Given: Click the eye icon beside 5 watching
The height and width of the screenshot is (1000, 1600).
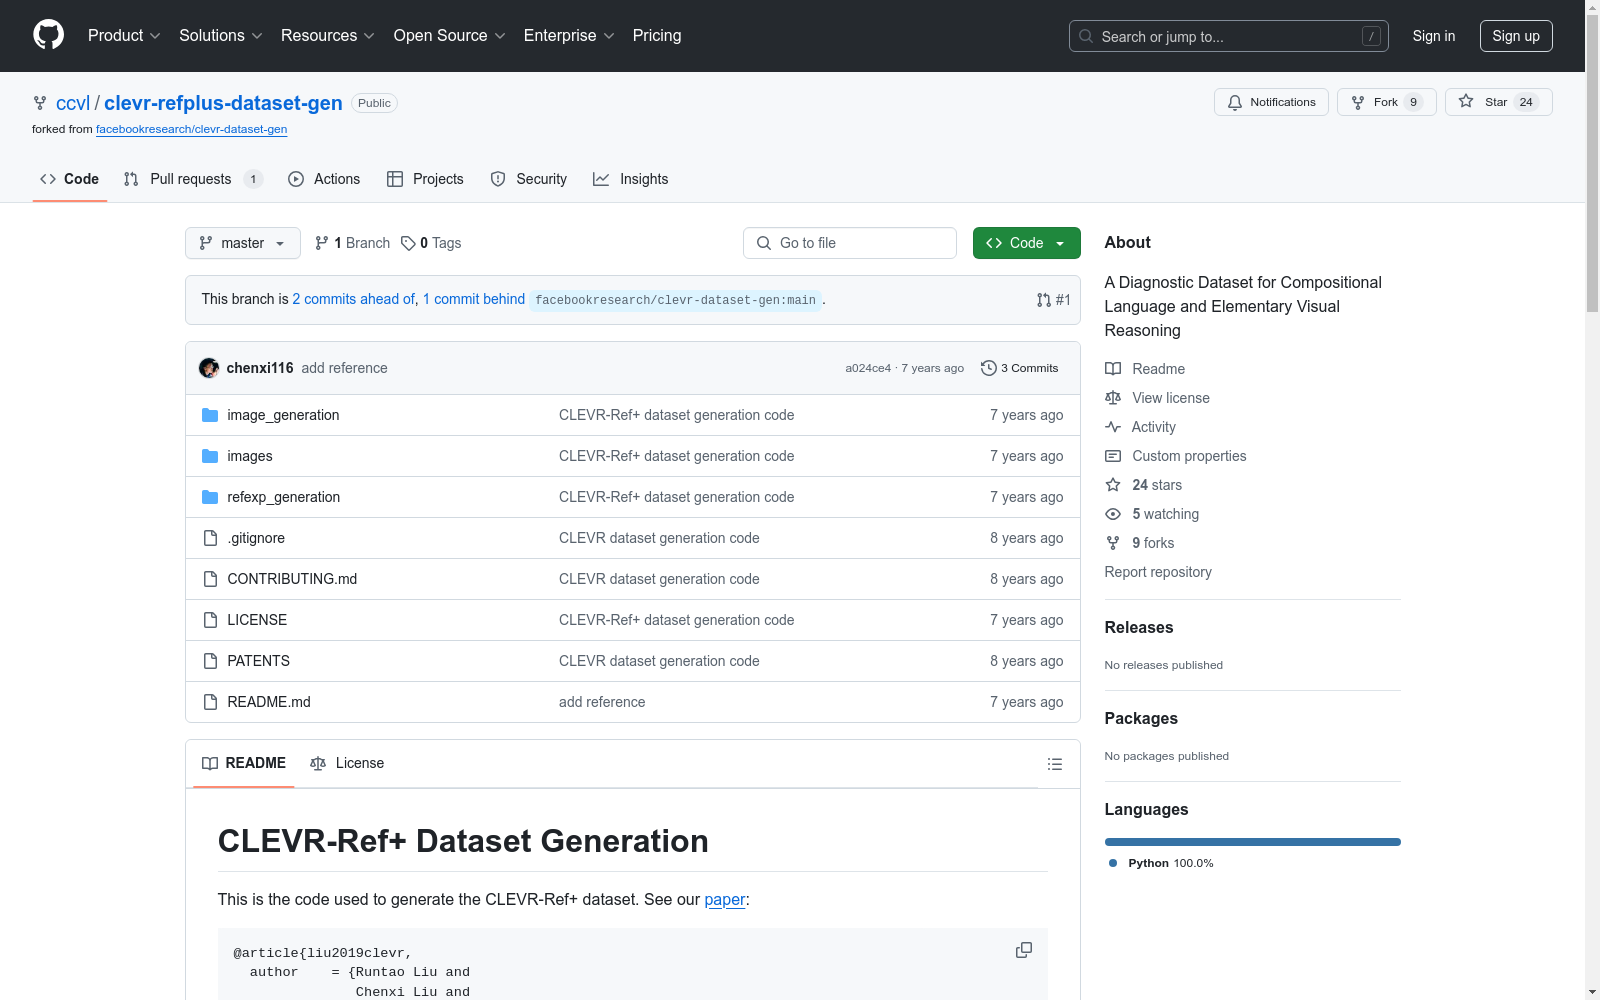Looking at the screenshot, I should (1113, 514).
